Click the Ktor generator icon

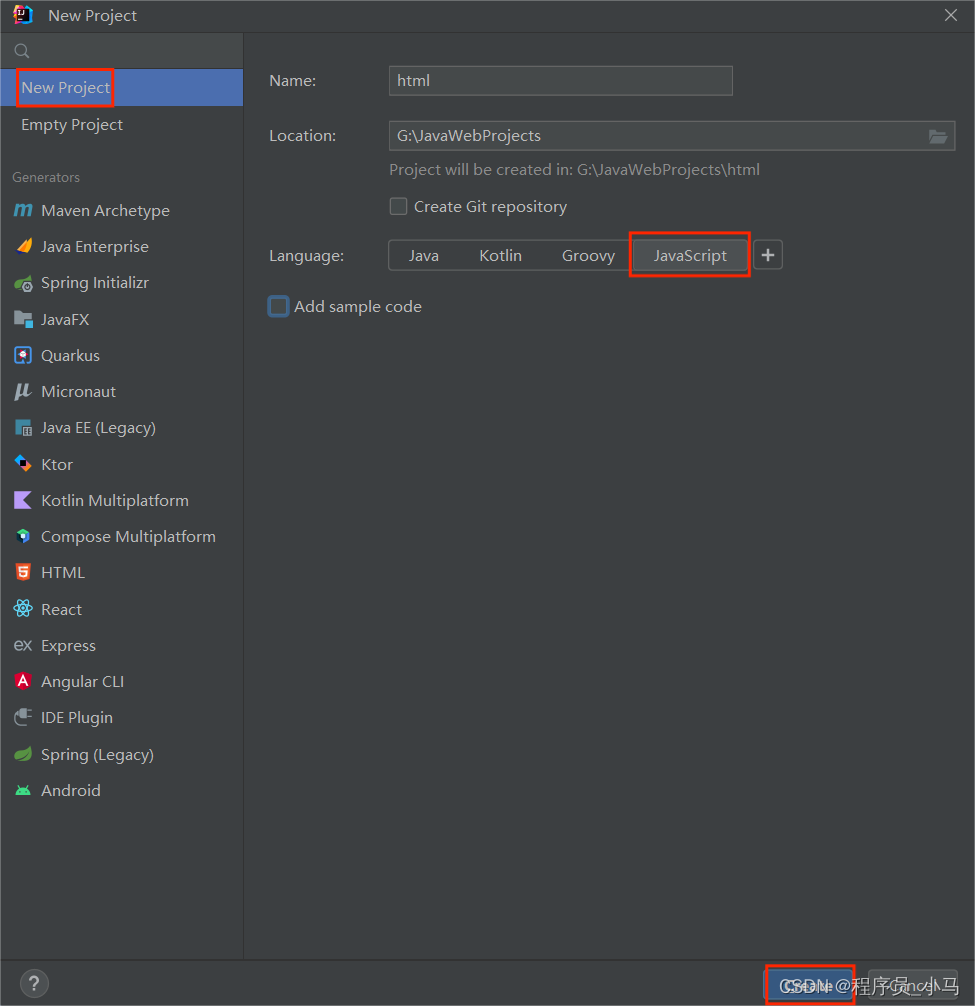[x=23, y=464]
